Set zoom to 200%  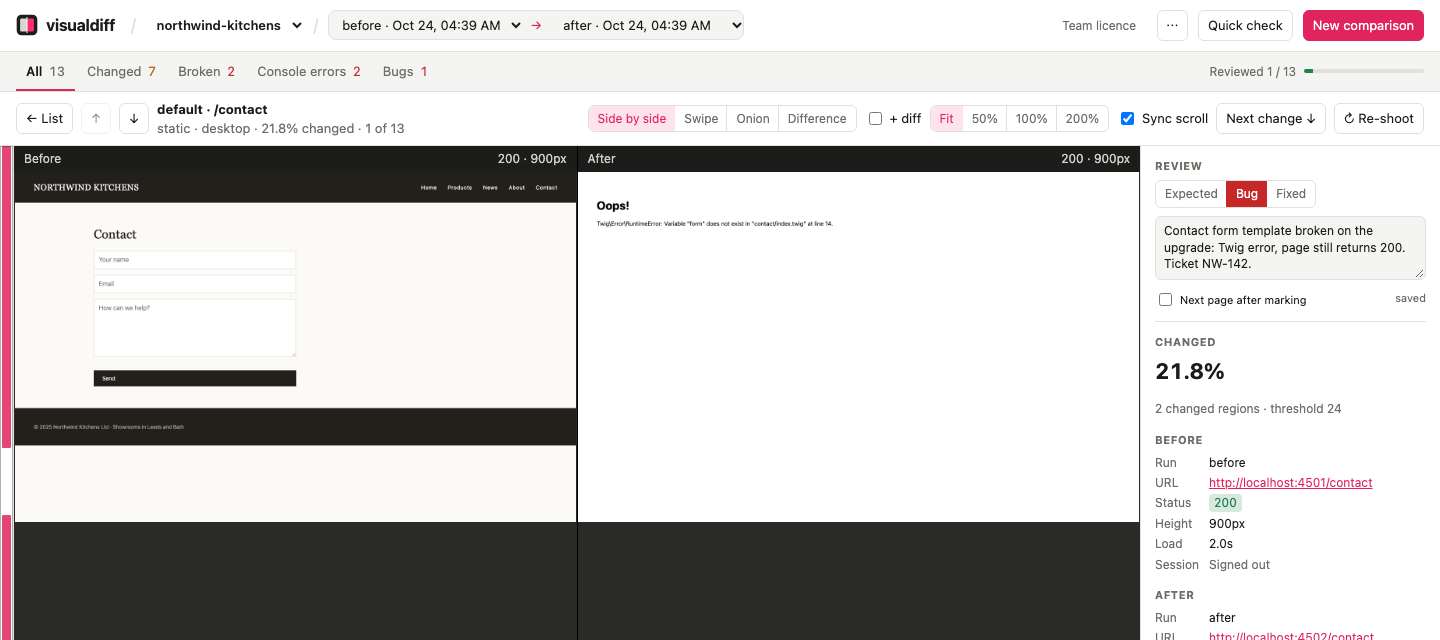pyautogui.click(x=1082, y=118)
